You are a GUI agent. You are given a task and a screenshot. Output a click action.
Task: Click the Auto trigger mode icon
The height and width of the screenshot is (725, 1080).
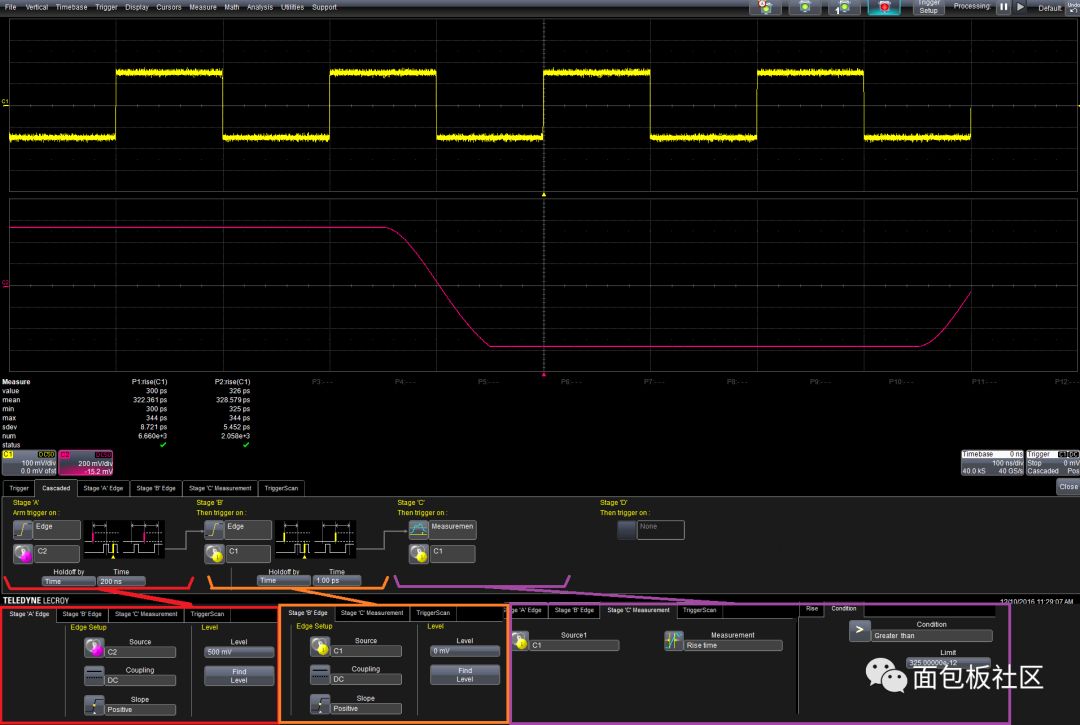click(765, 7)
